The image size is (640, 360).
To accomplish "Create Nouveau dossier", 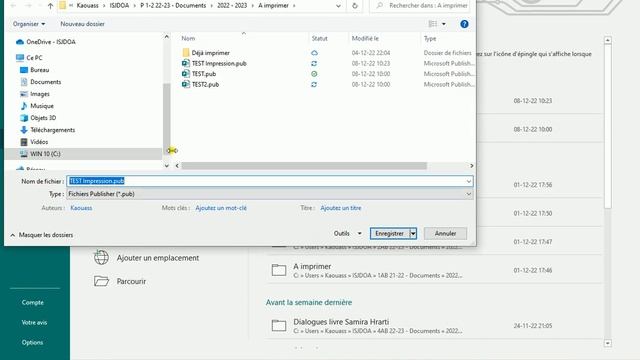I will pyautogui.click(x=82, y=24).
